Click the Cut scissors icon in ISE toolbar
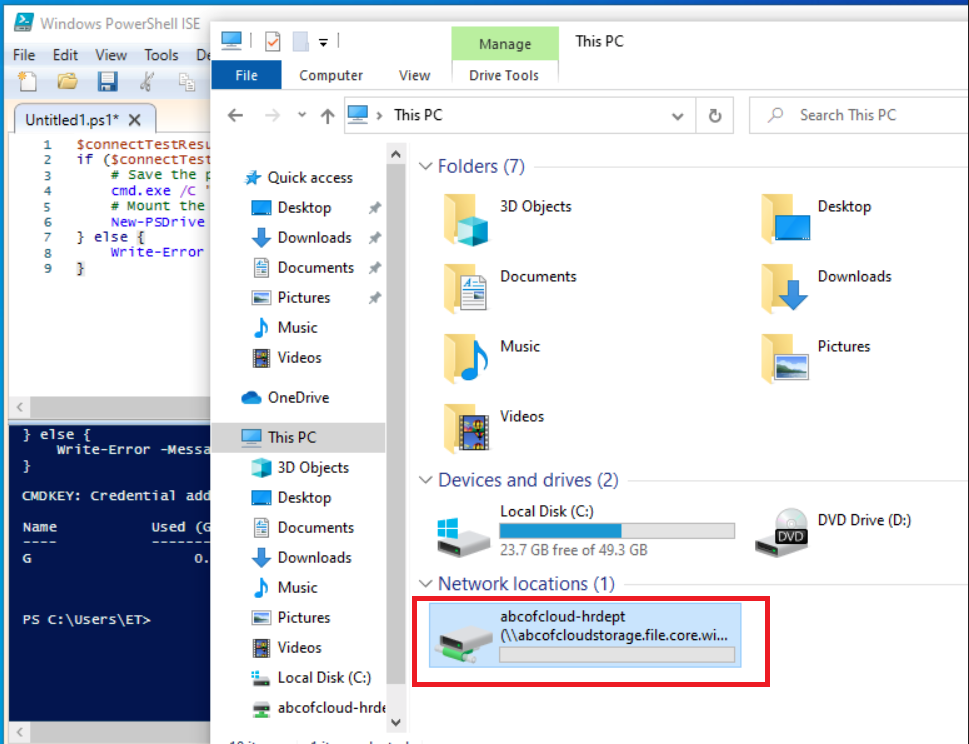This screenshot has width=969, height=744. coord(147,82)
